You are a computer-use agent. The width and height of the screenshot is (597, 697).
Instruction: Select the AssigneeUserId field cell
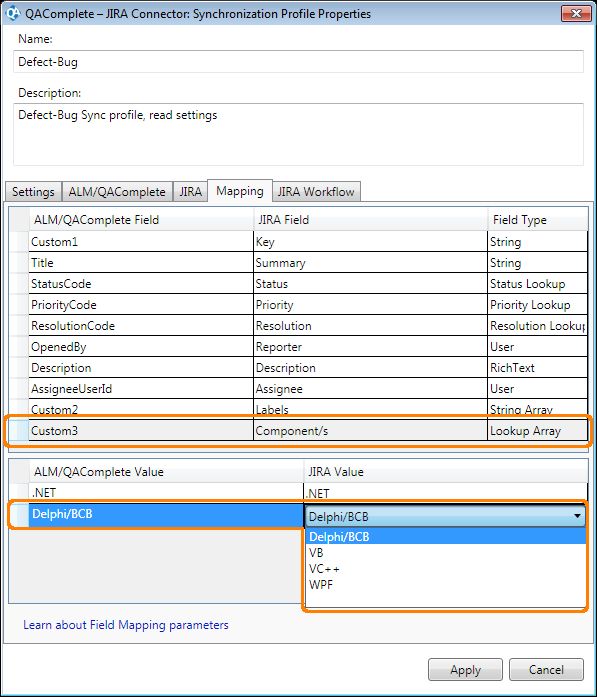tap(141, 389)
